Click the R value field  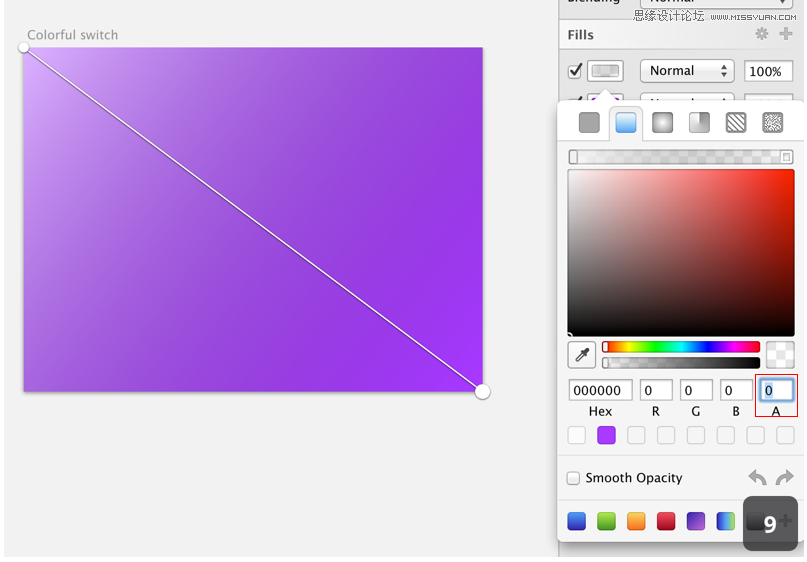656,390
